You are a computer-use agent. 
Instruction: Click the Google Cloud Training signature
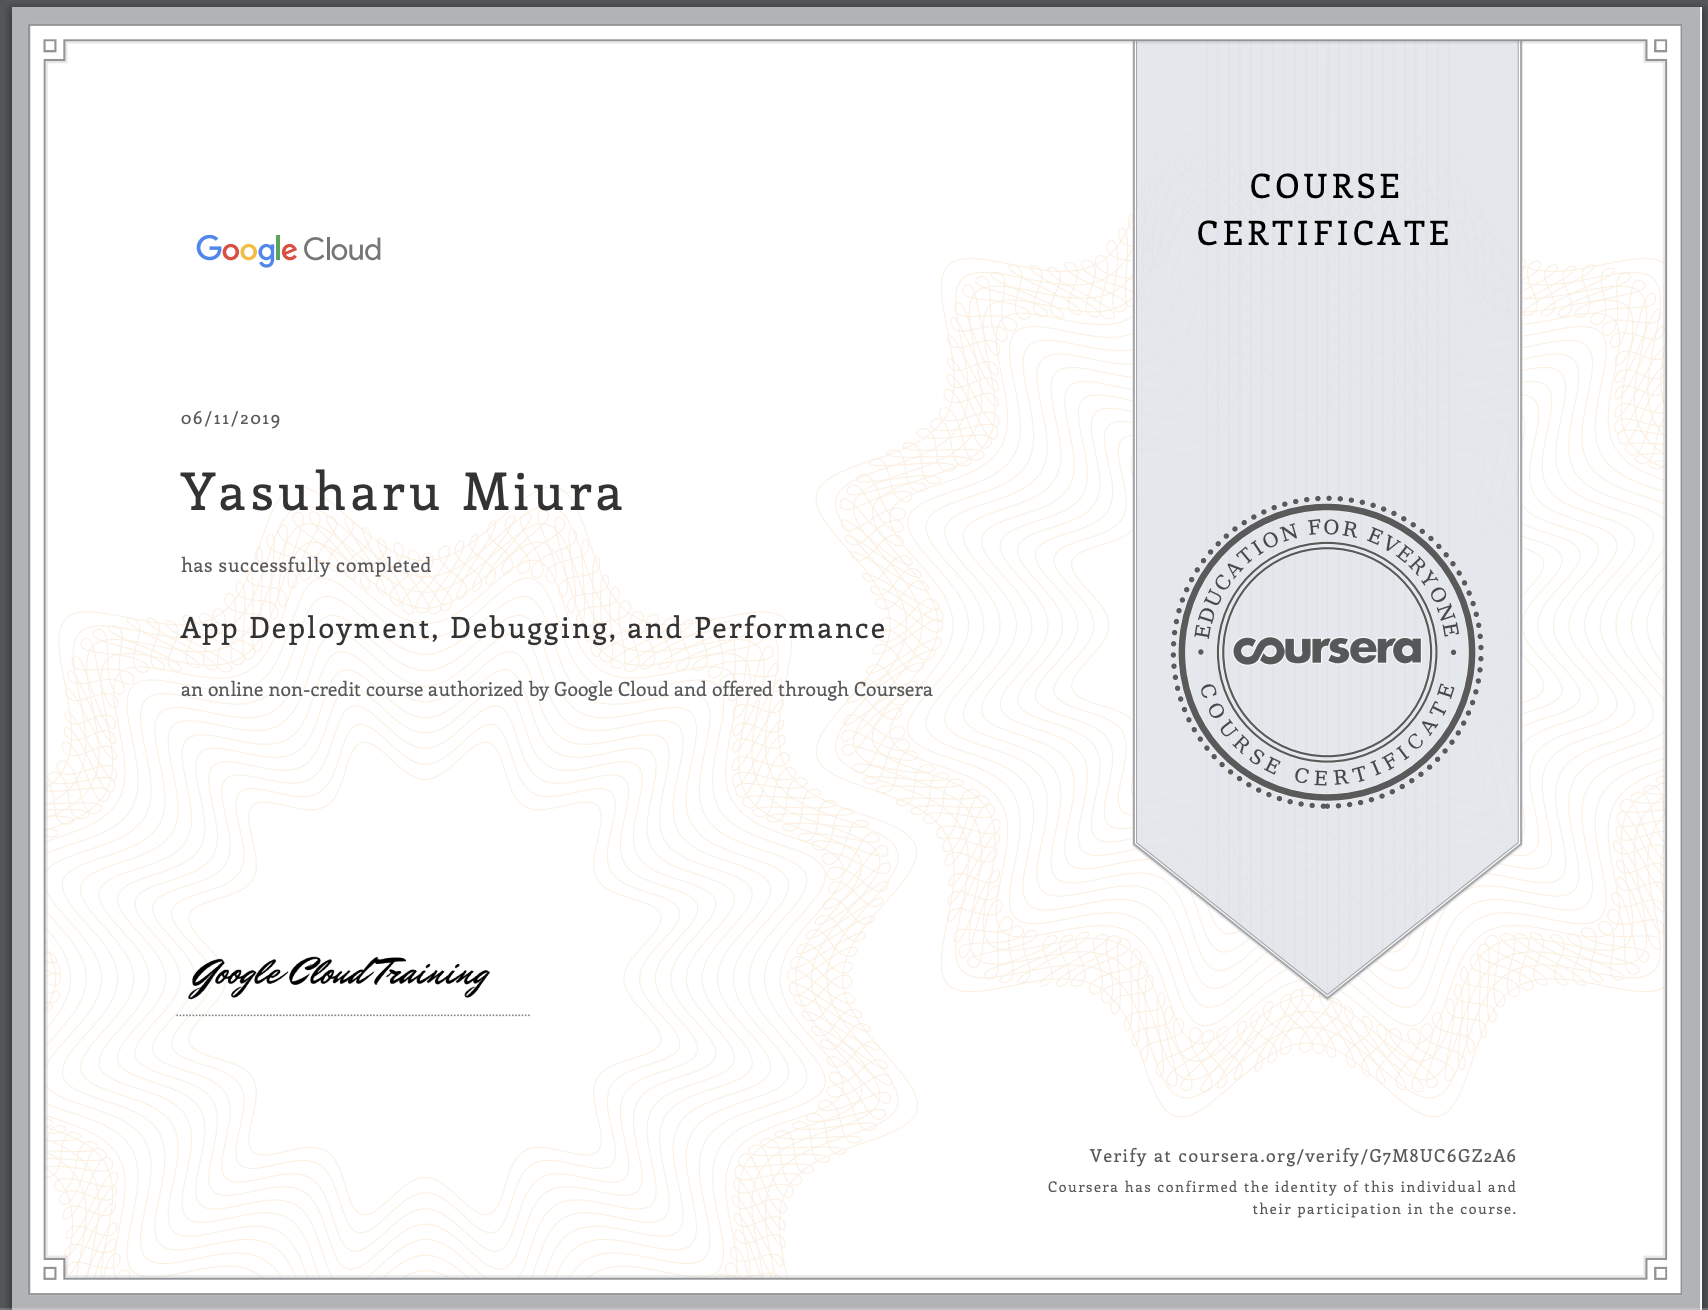pyautogui.click(x=339, y=975)
